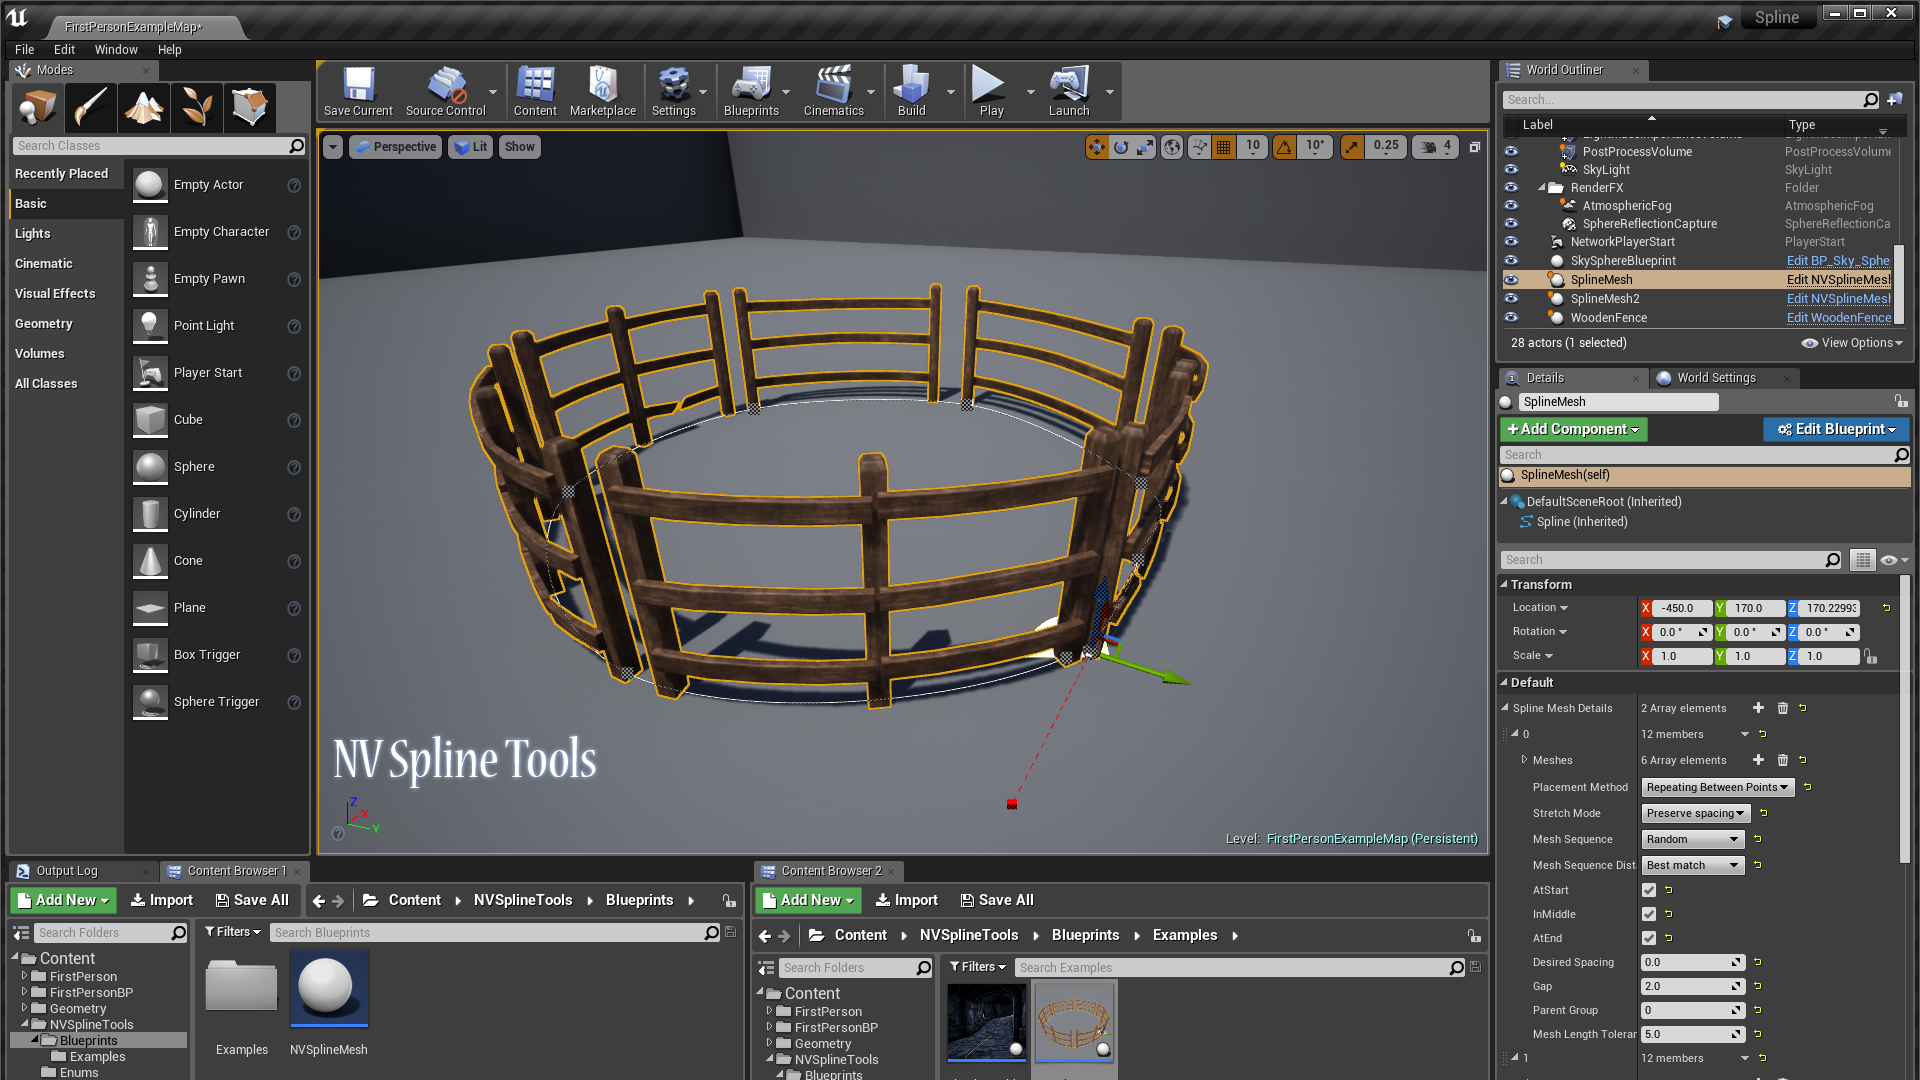Open Mesh Sequence Random dropdown
The width and height of the screenshot is (1920, 1080).
click(x=1692, y=839)
